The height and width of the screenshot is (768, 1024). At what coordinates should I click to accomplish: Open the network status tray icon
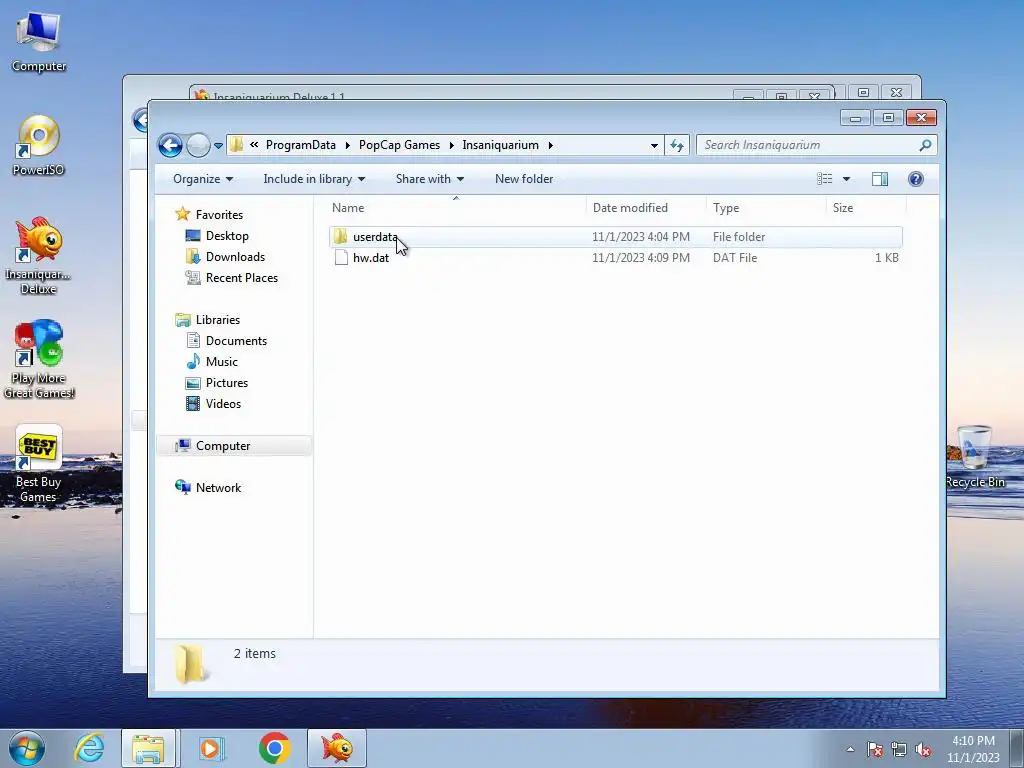pos(899,749)
